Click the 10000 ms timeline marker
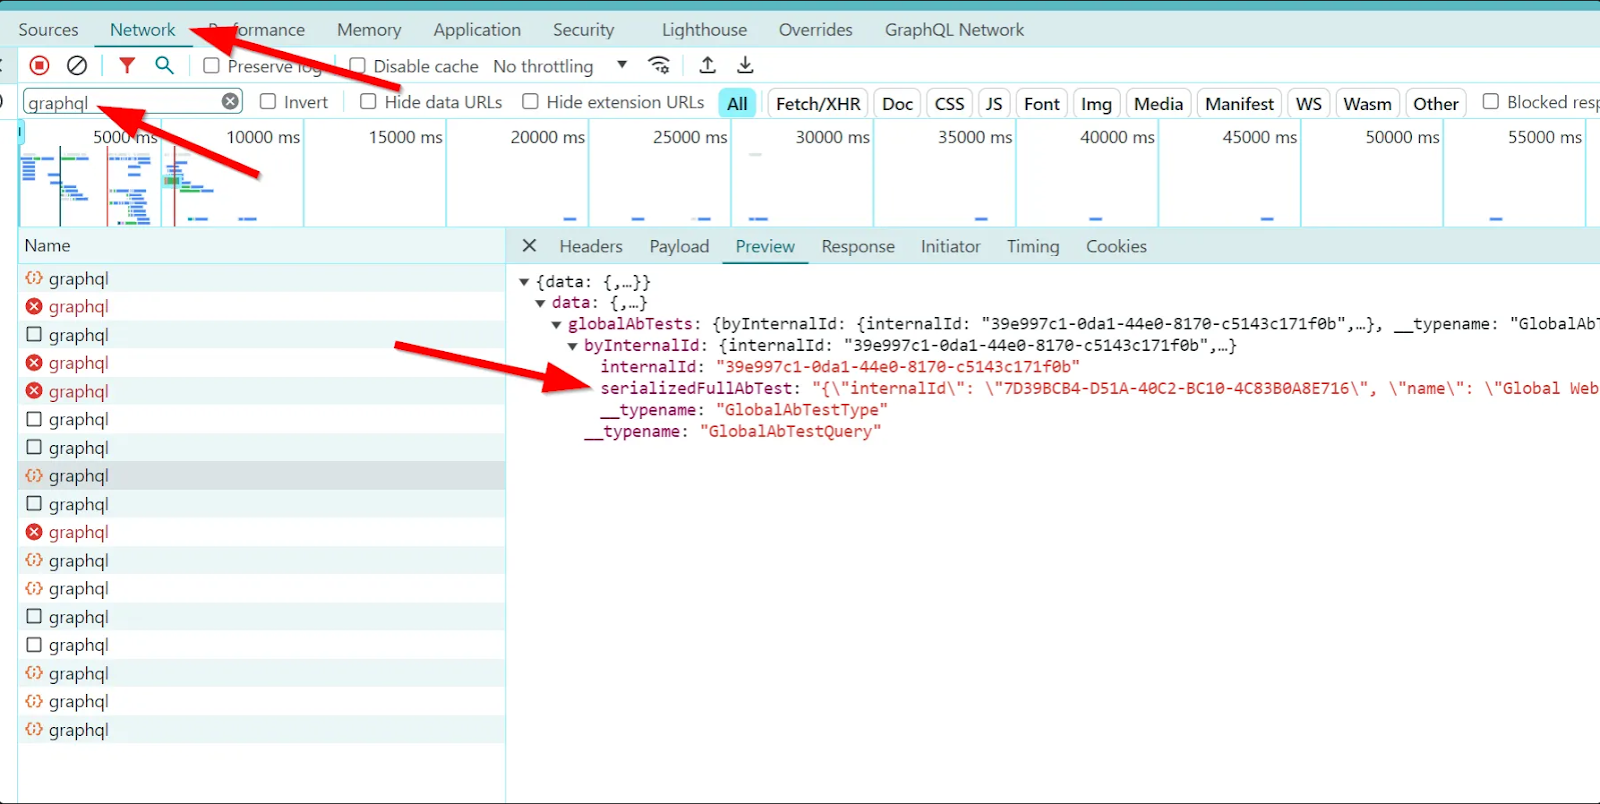Screen dimensions: 1600x804 click(263, 137)
